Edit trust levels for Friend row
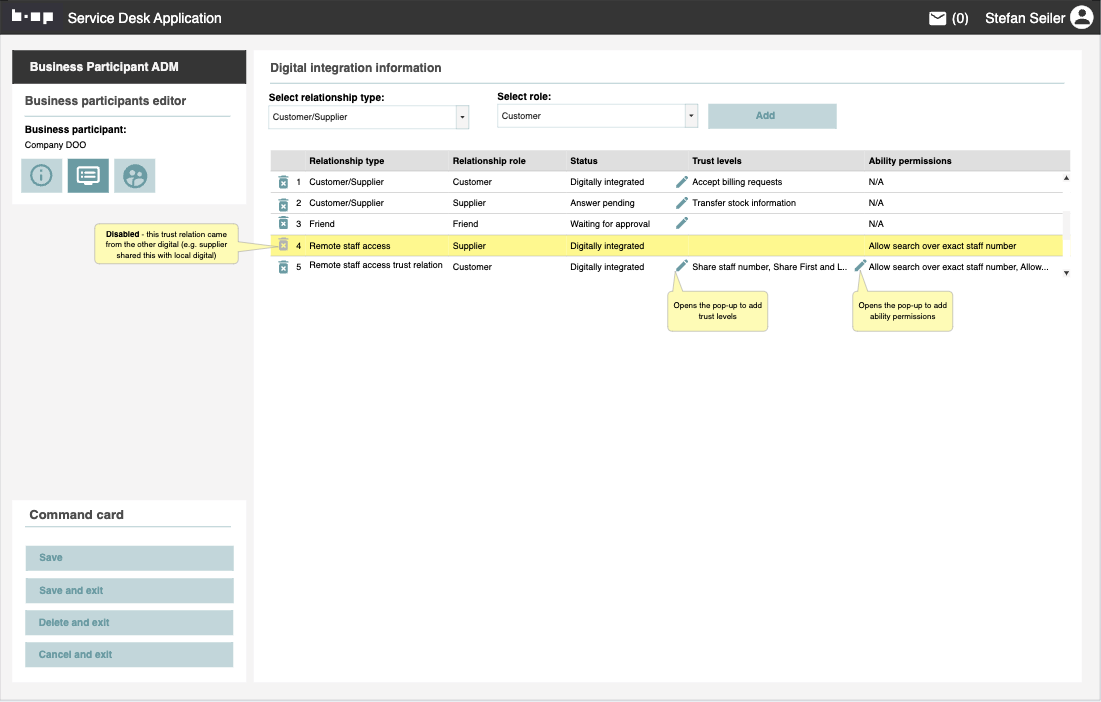Image resolution: width=1101 pixels, height=702 pixels. click(682, 224)
